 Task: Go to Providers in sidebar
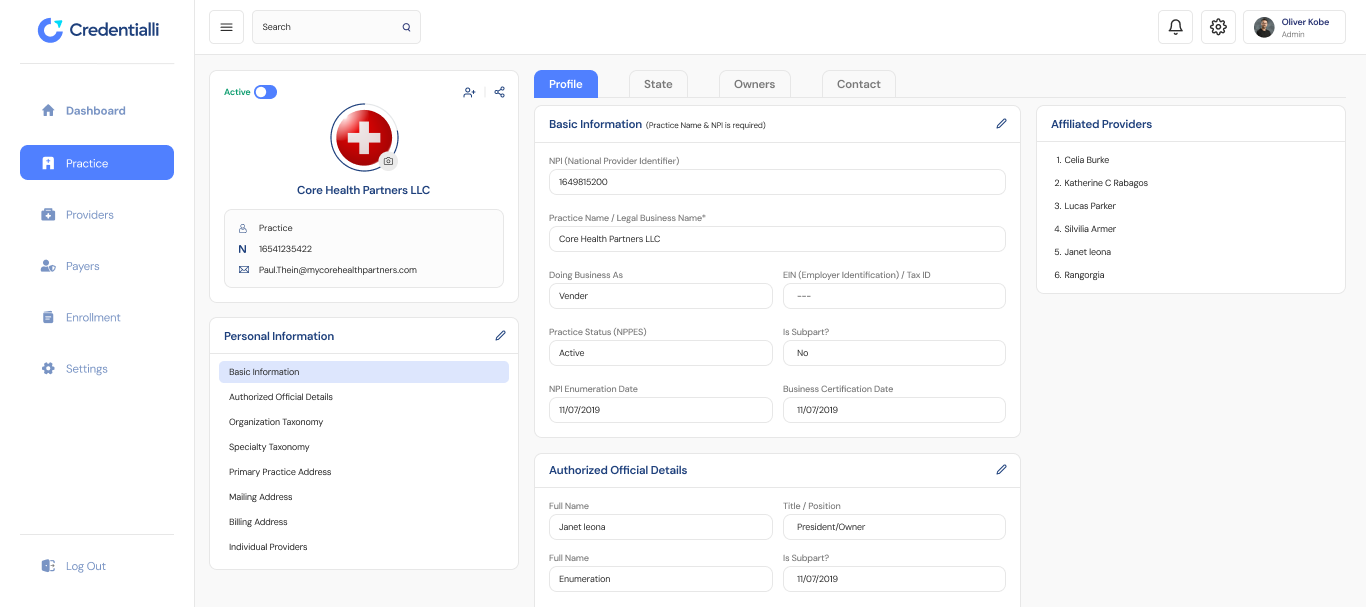click(90, 215)
